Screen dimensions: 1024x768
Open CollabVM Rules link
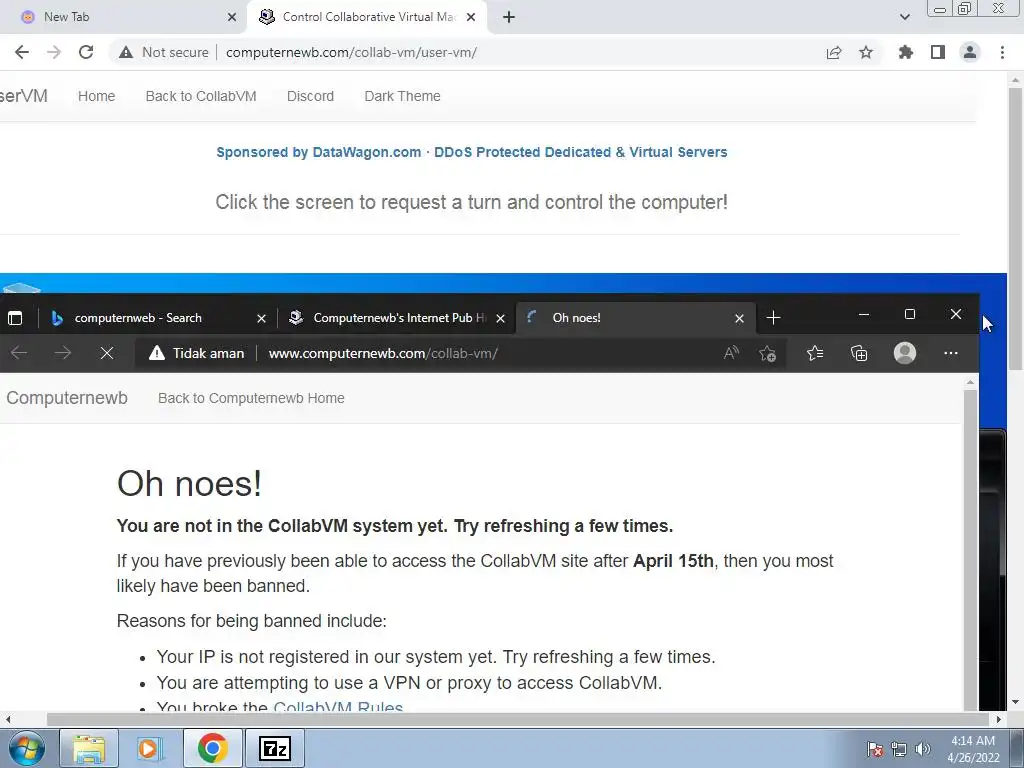338,706
